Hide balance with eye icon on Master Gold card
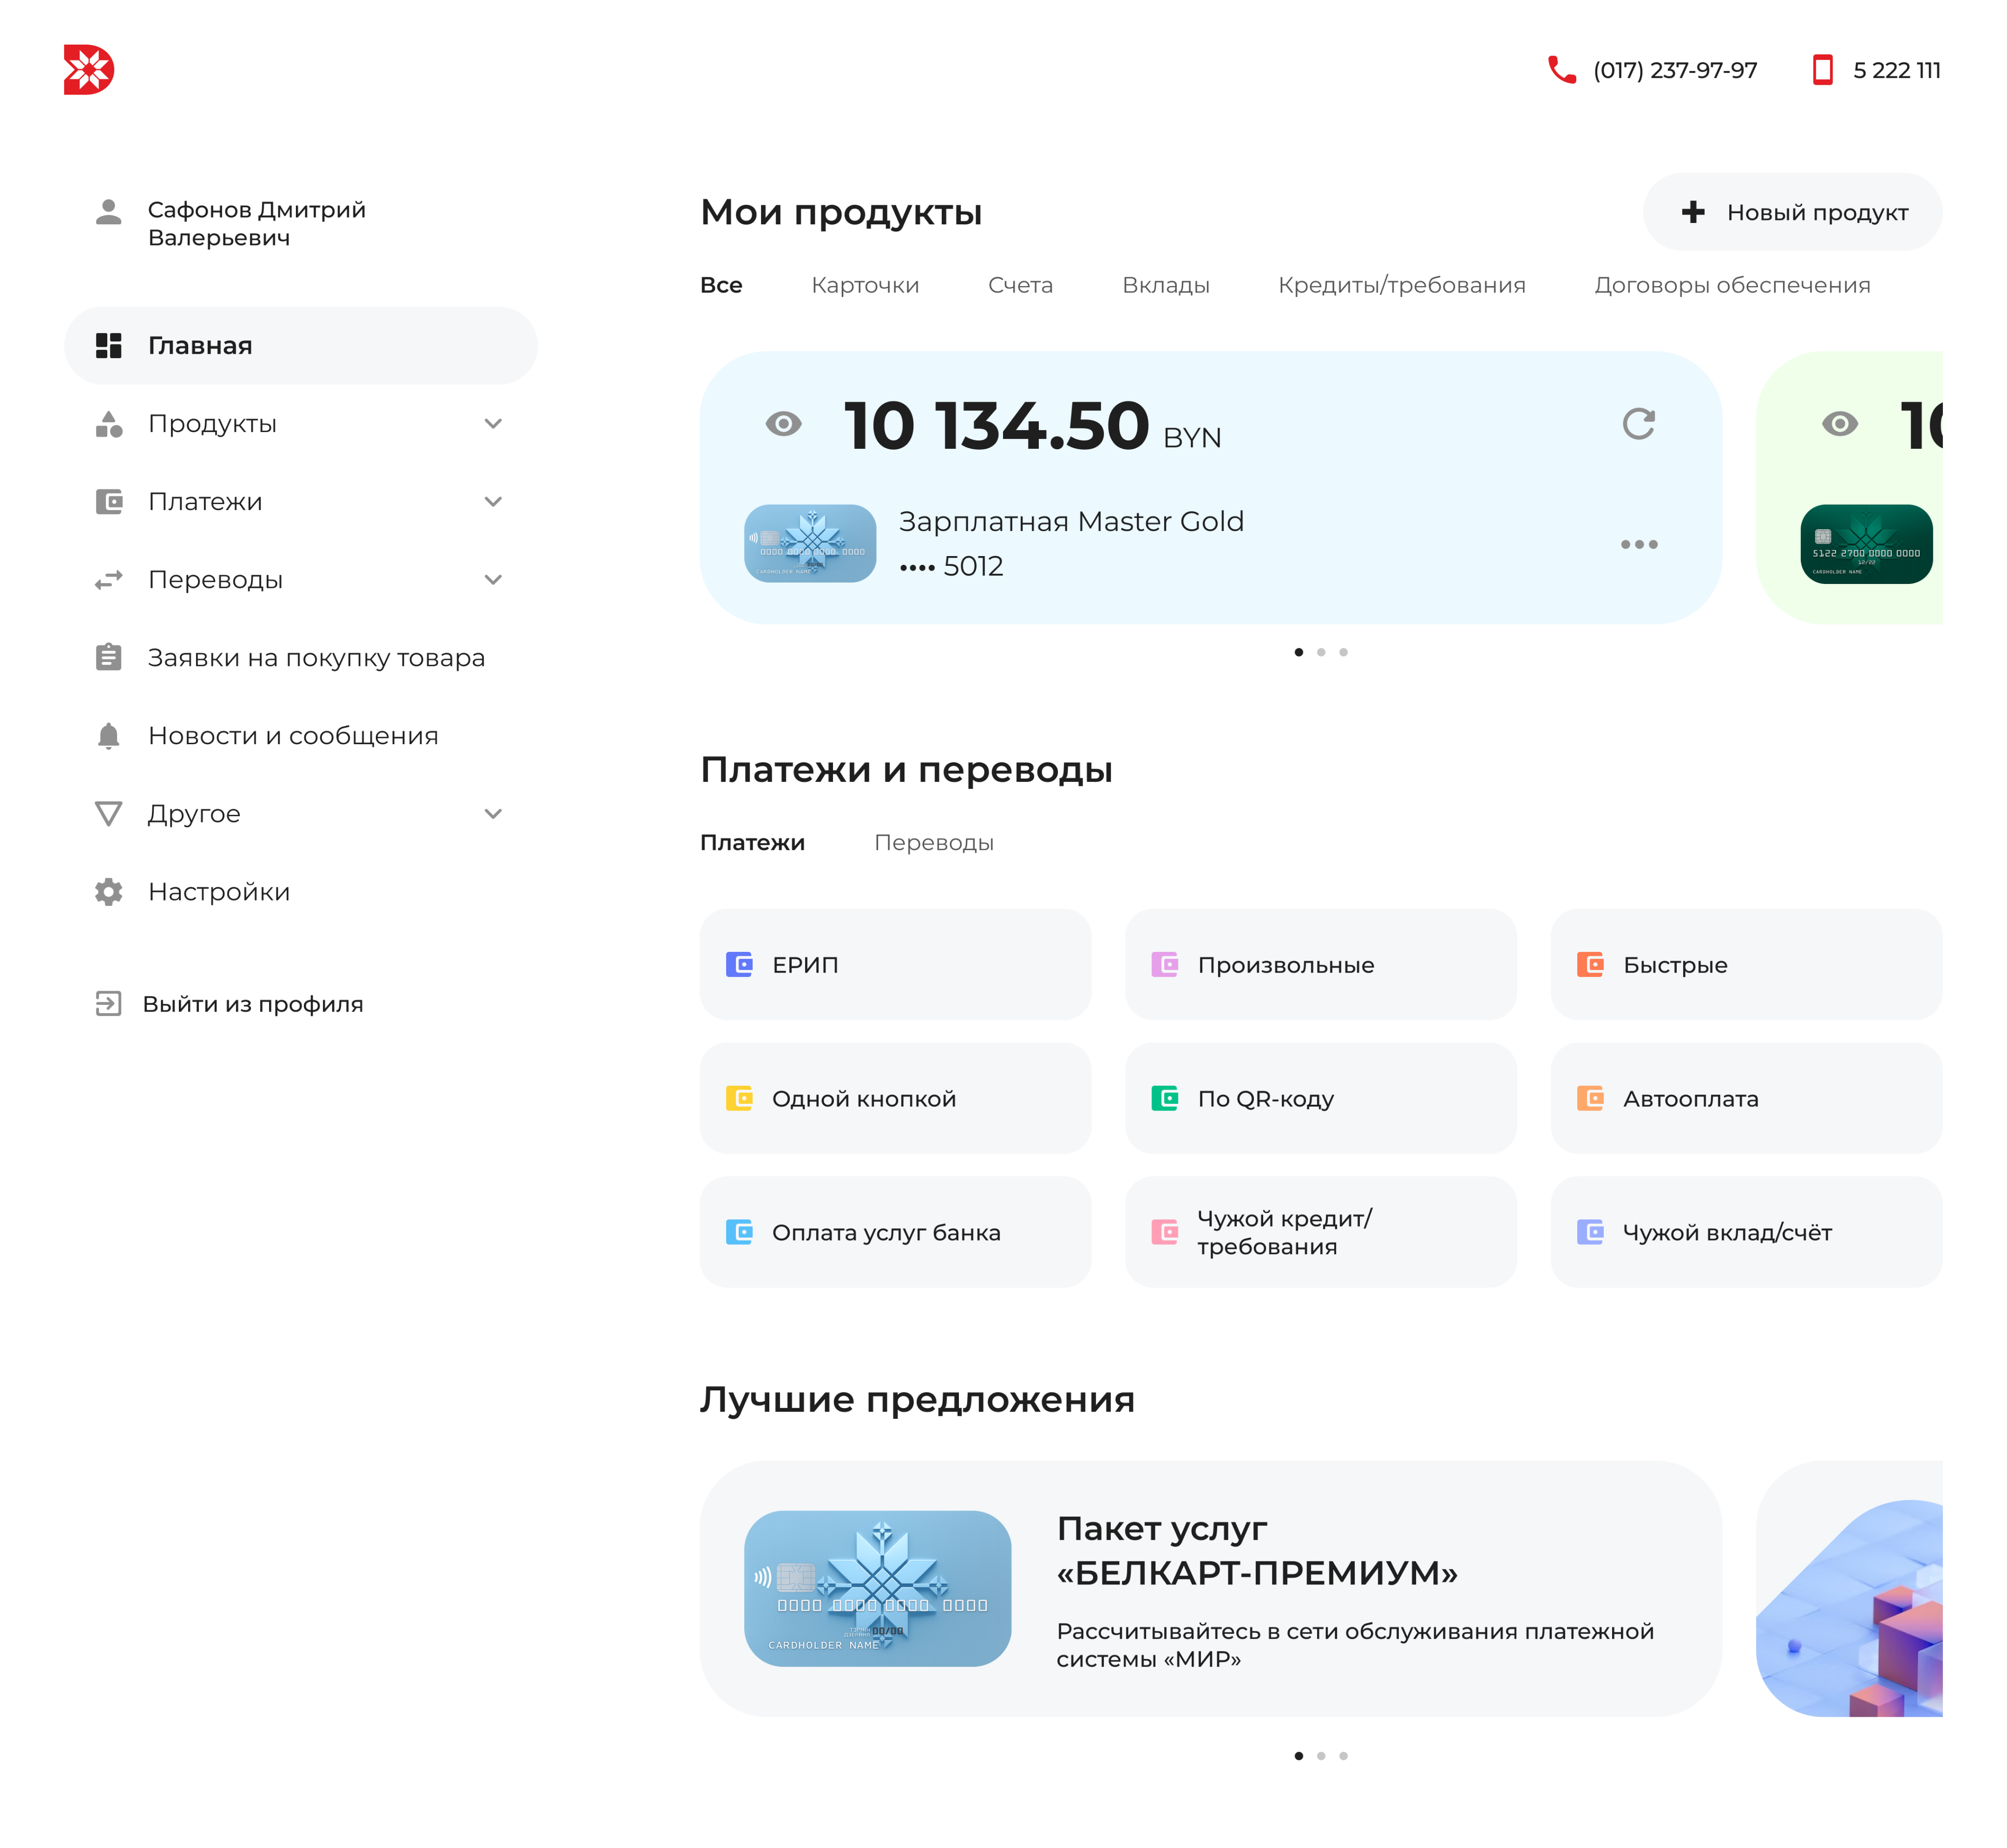2007x1848 pixels. (783, 424)
